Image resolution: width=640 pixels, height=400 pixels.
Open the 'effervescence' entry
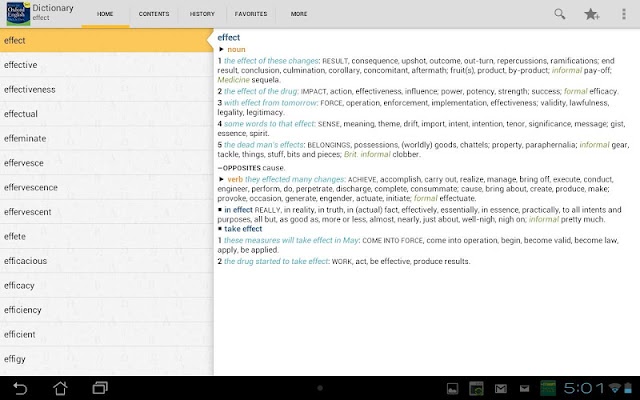pyautogui.click(x=106, y=187)
